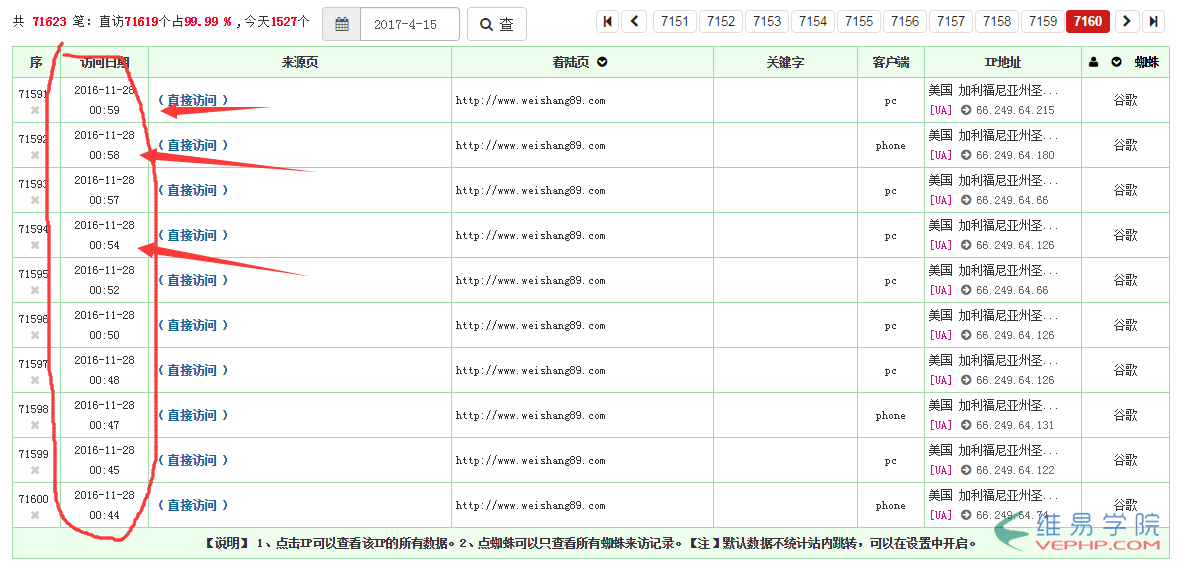
Task: Open landing page URL in row 71597
Action: click(530, 370)
